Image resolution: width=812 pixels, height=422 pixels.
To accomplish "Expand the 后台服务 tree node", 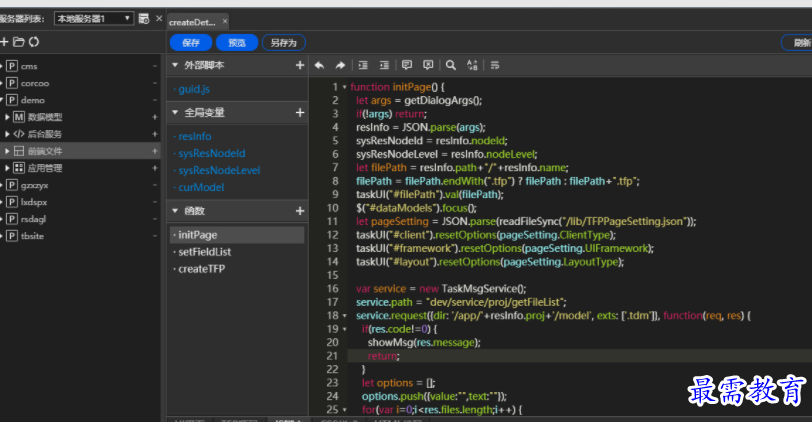I will (7, 134).
